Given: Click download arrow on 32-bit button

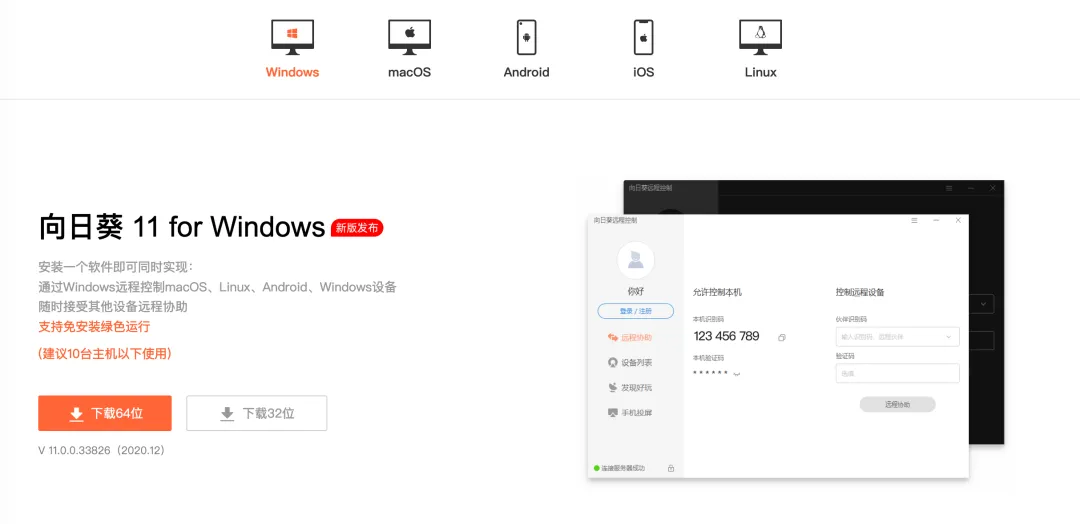Looking at the screenshot, I should pyautogui.click(x=227, y=414).
